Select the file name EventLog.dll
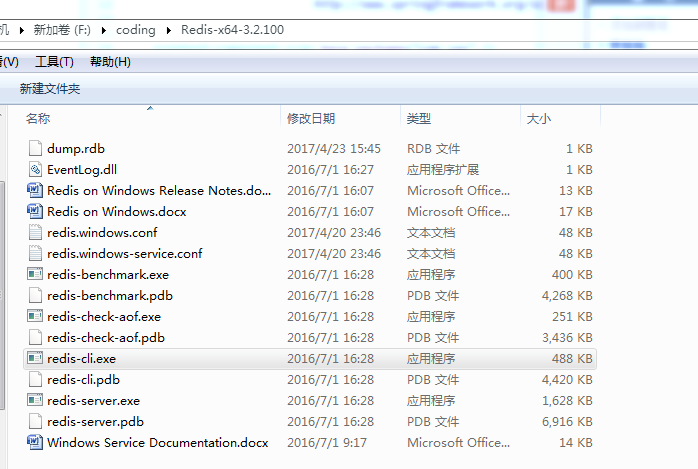 82,169
